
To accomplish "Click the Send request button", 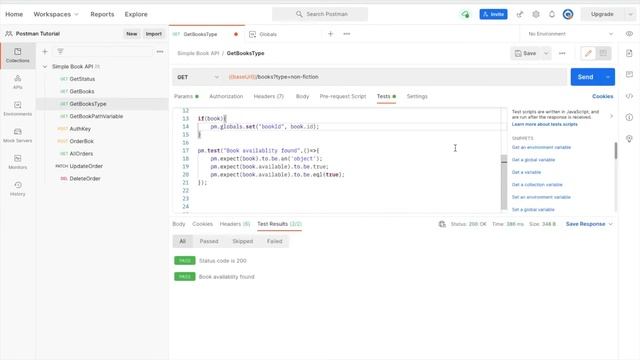I will pos(586,77).
